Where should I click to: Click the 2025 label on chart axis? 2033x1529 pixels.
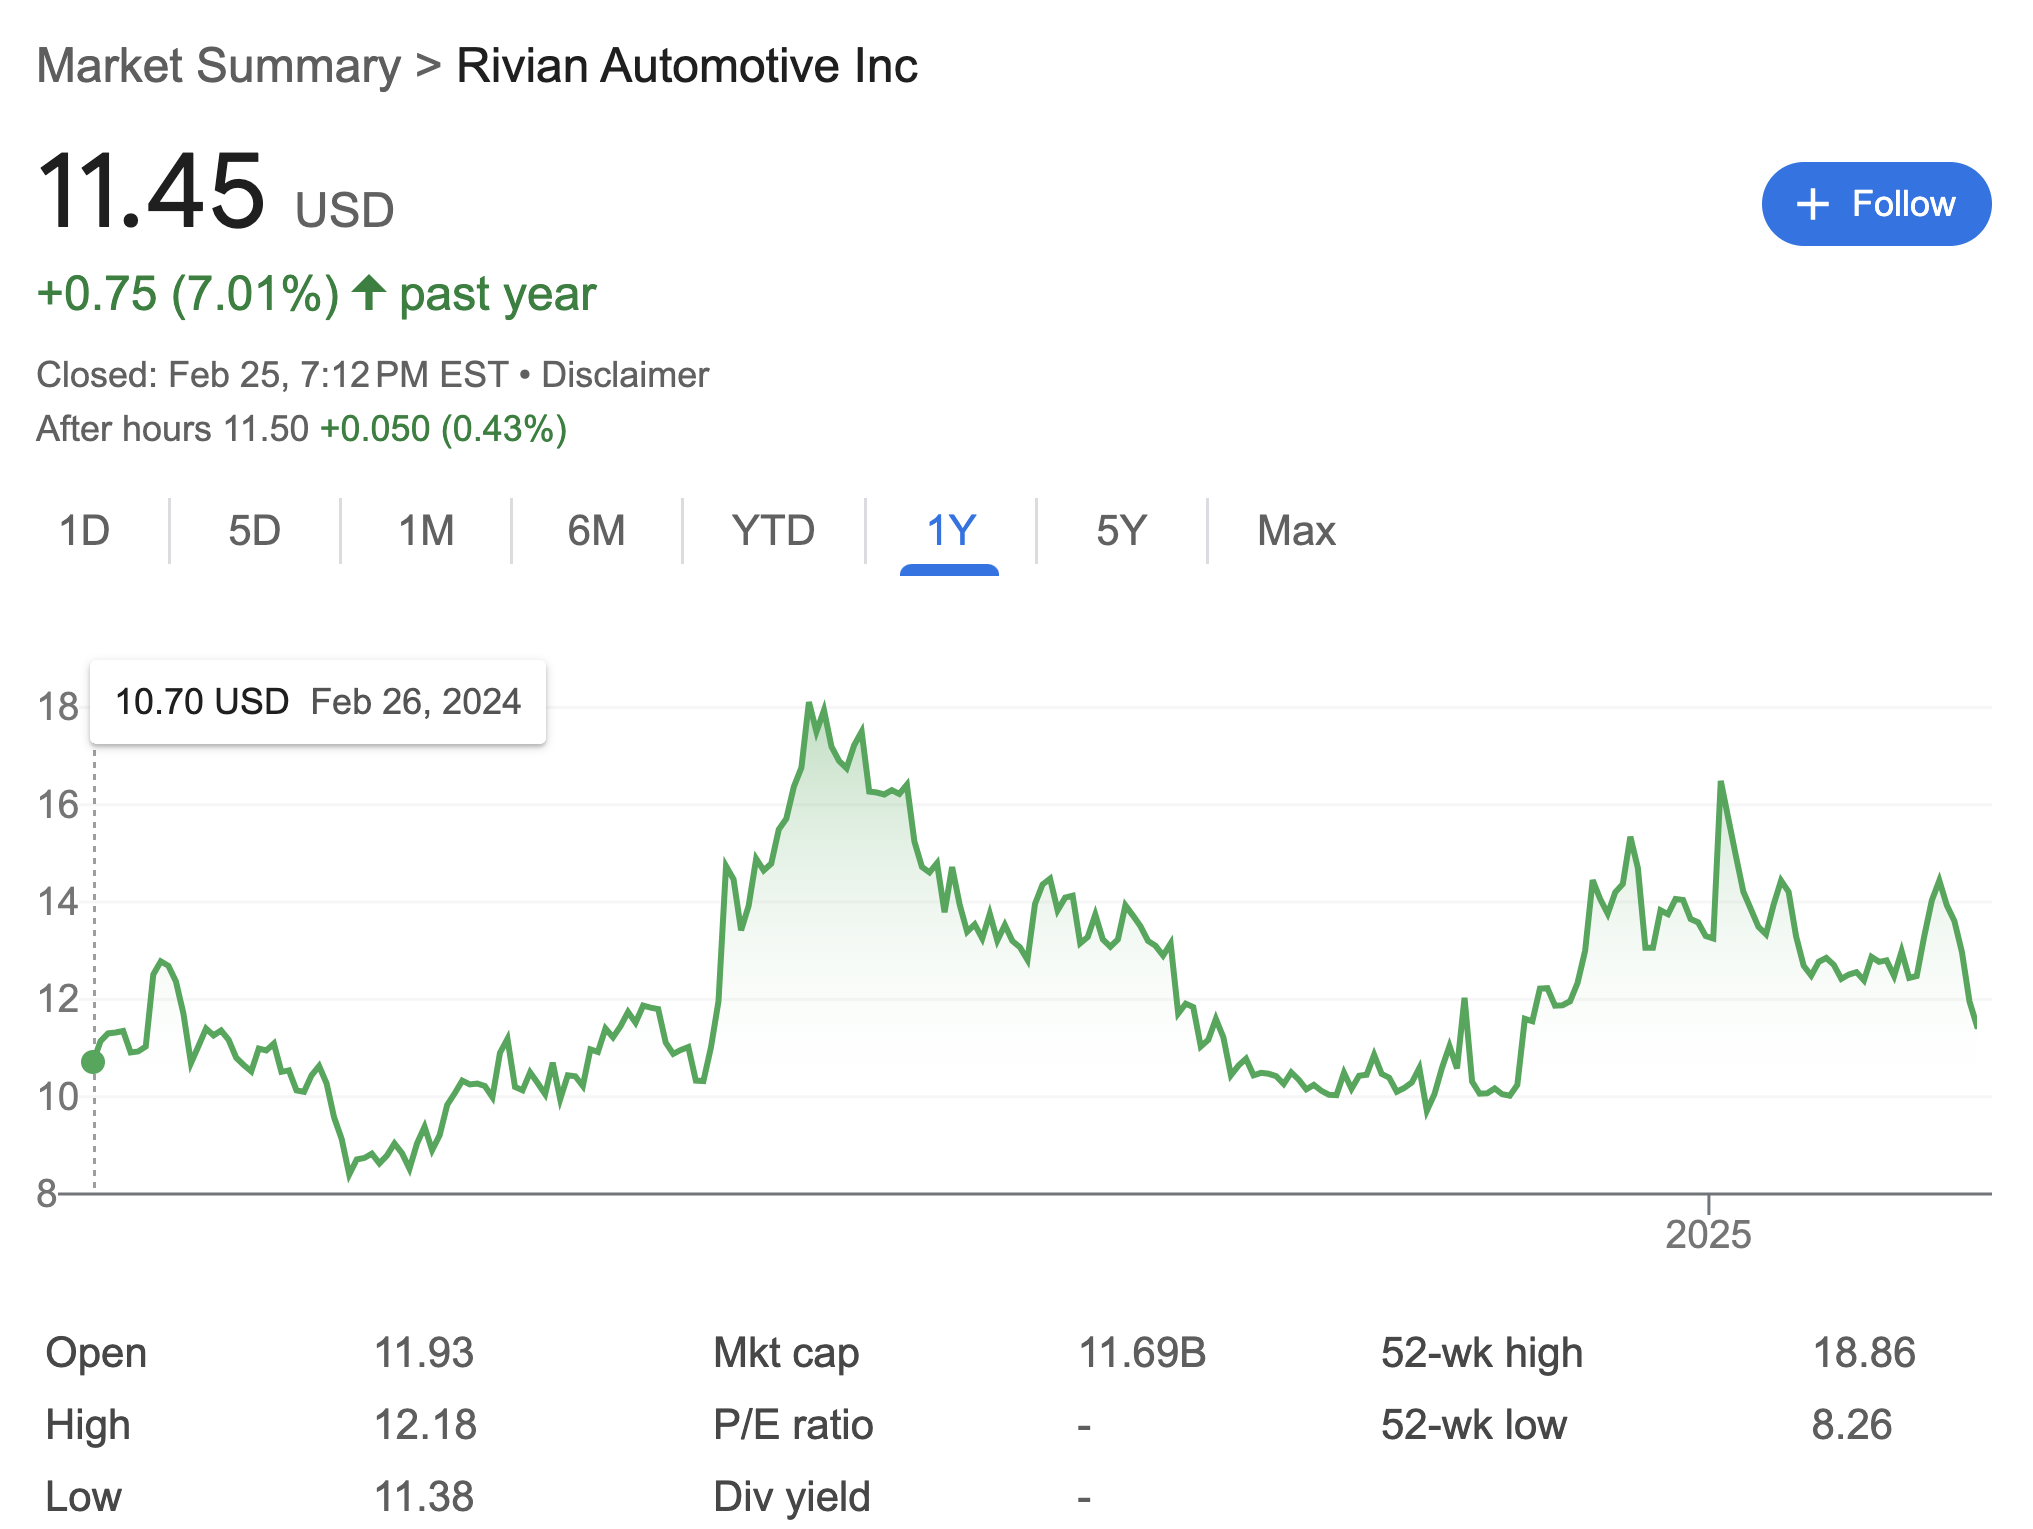[1708, 1235]
